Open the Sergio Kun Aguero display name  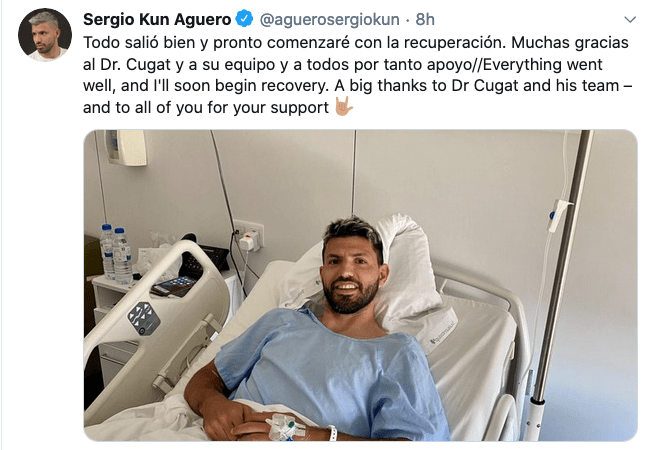[x=157, y=19]
